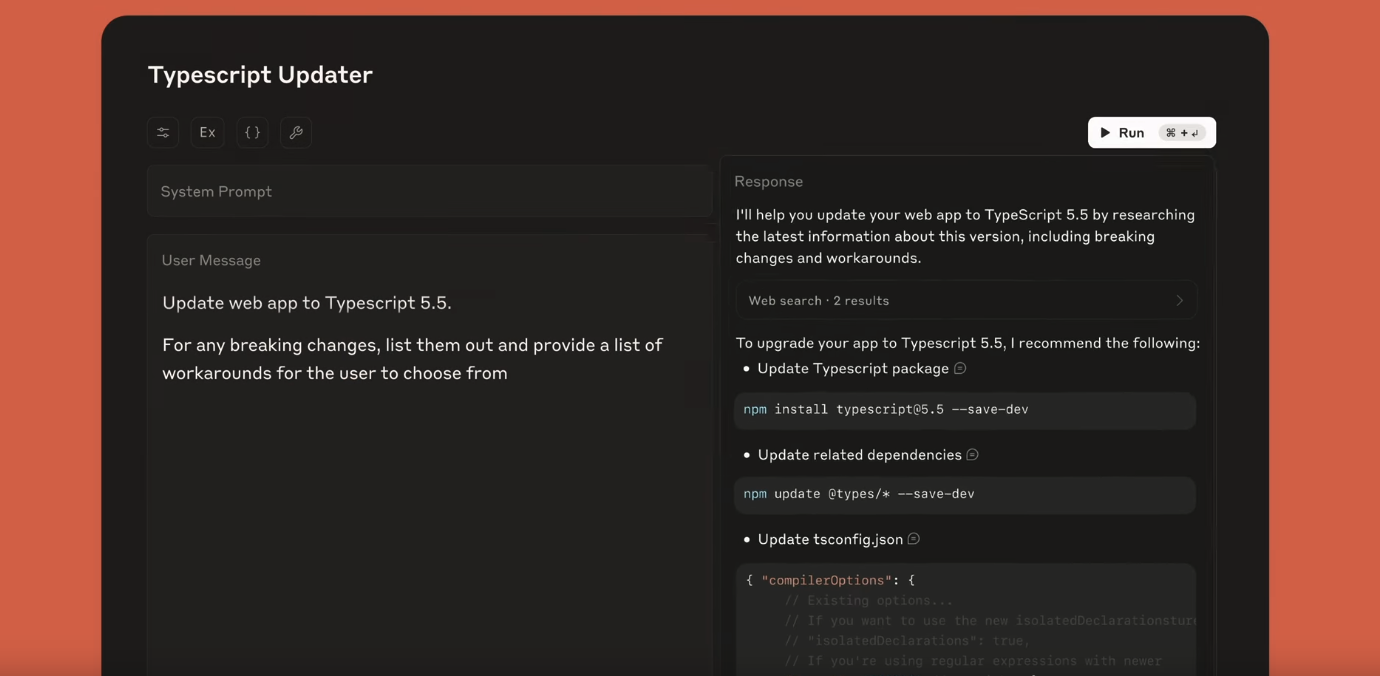Click the keyboard shortcut badge in Run
This screenshot has width=1380, height=676.
coord(1181,133)
